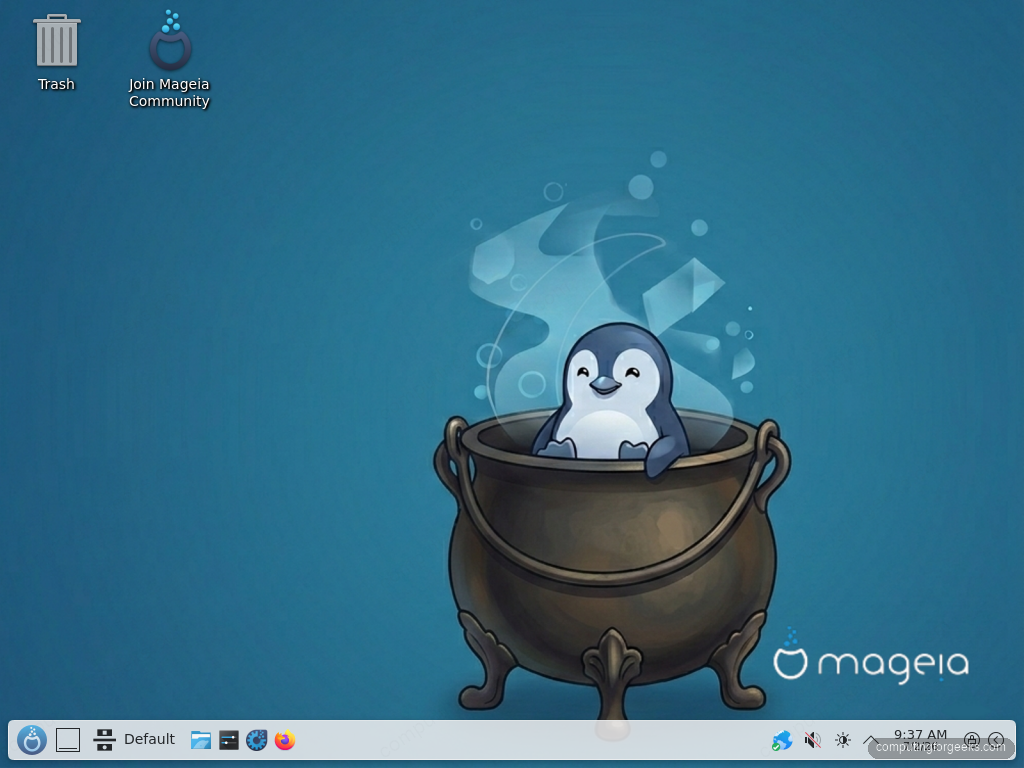Launch the Dolphin file manager from the panel

pos(200,740)
